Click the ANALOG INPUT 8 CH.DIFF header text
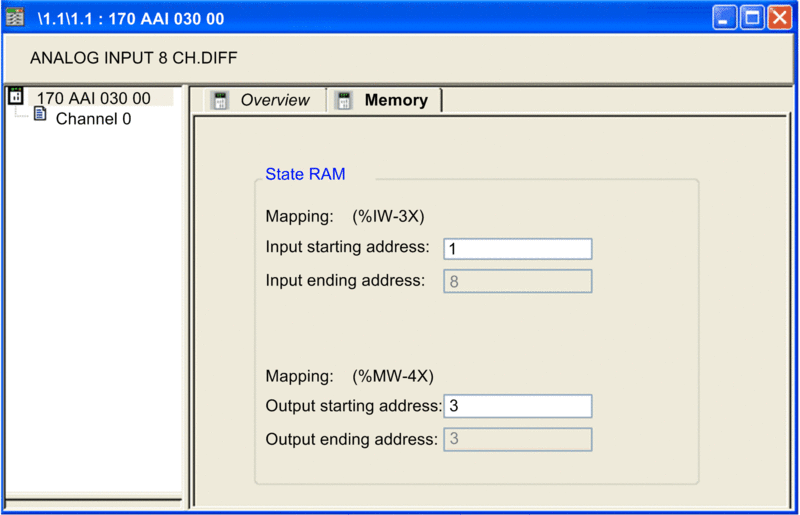 pos(133,58)
